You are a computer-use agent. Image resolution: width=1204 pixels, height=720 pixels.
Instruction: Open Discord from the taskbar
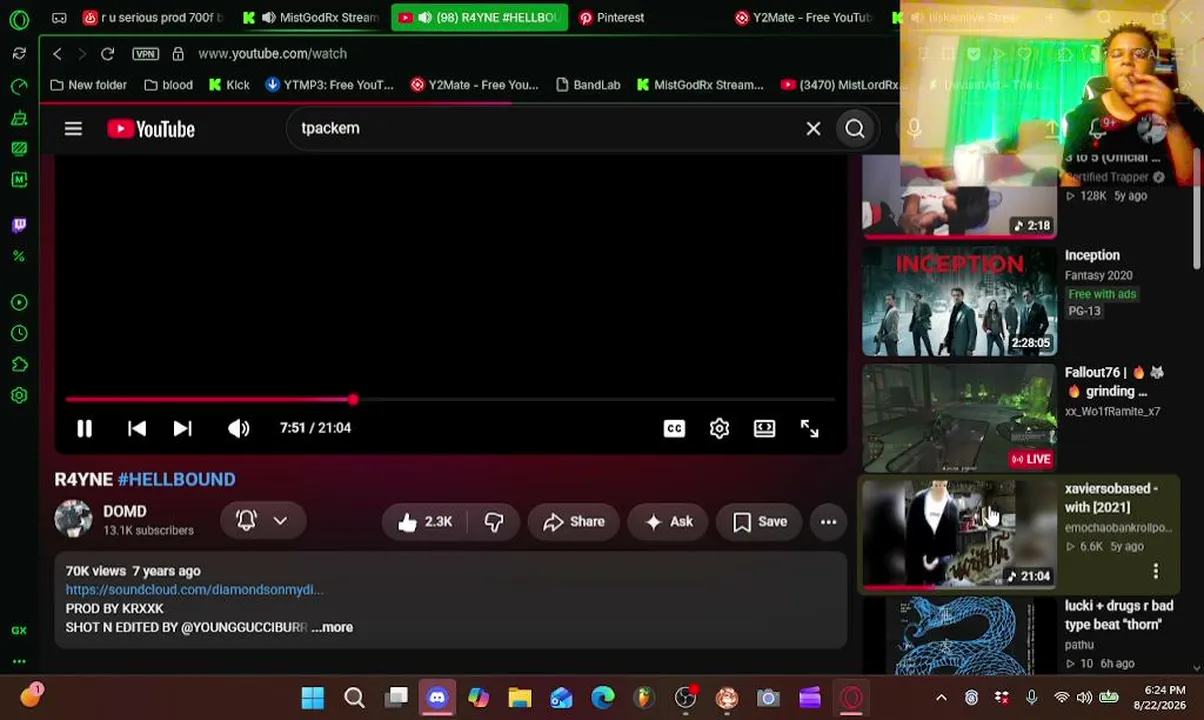[x=437, y=698]
